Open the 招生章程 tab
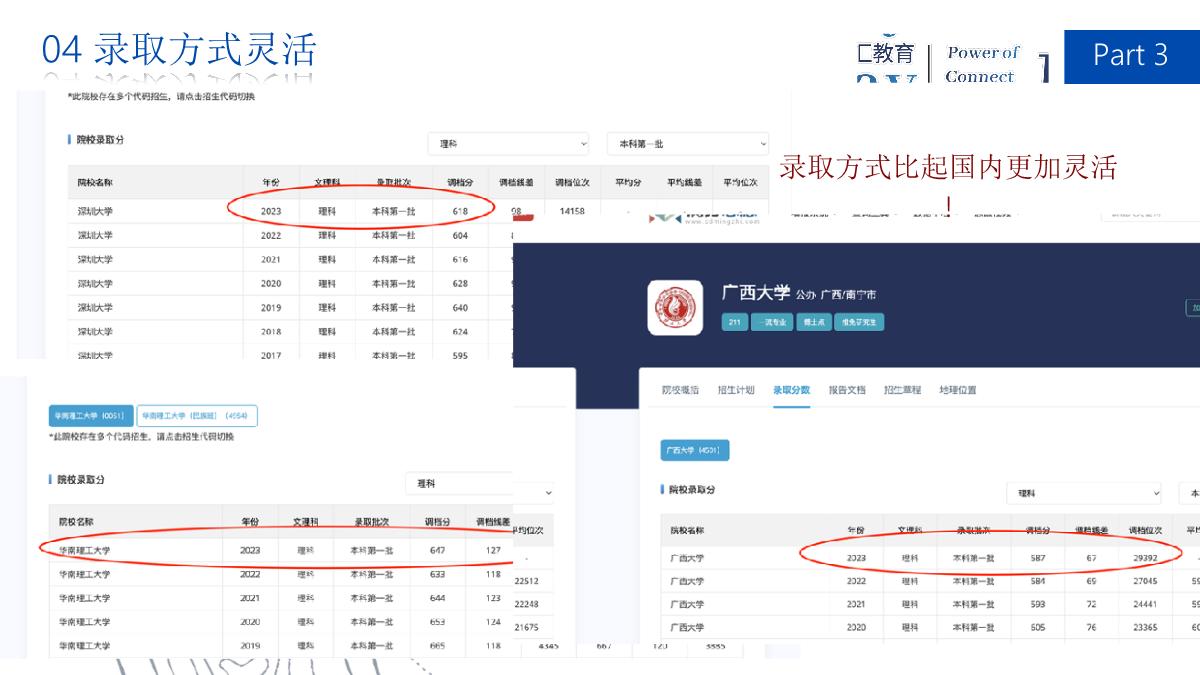This screenshot has height=675, width=1200. [902, 390]
